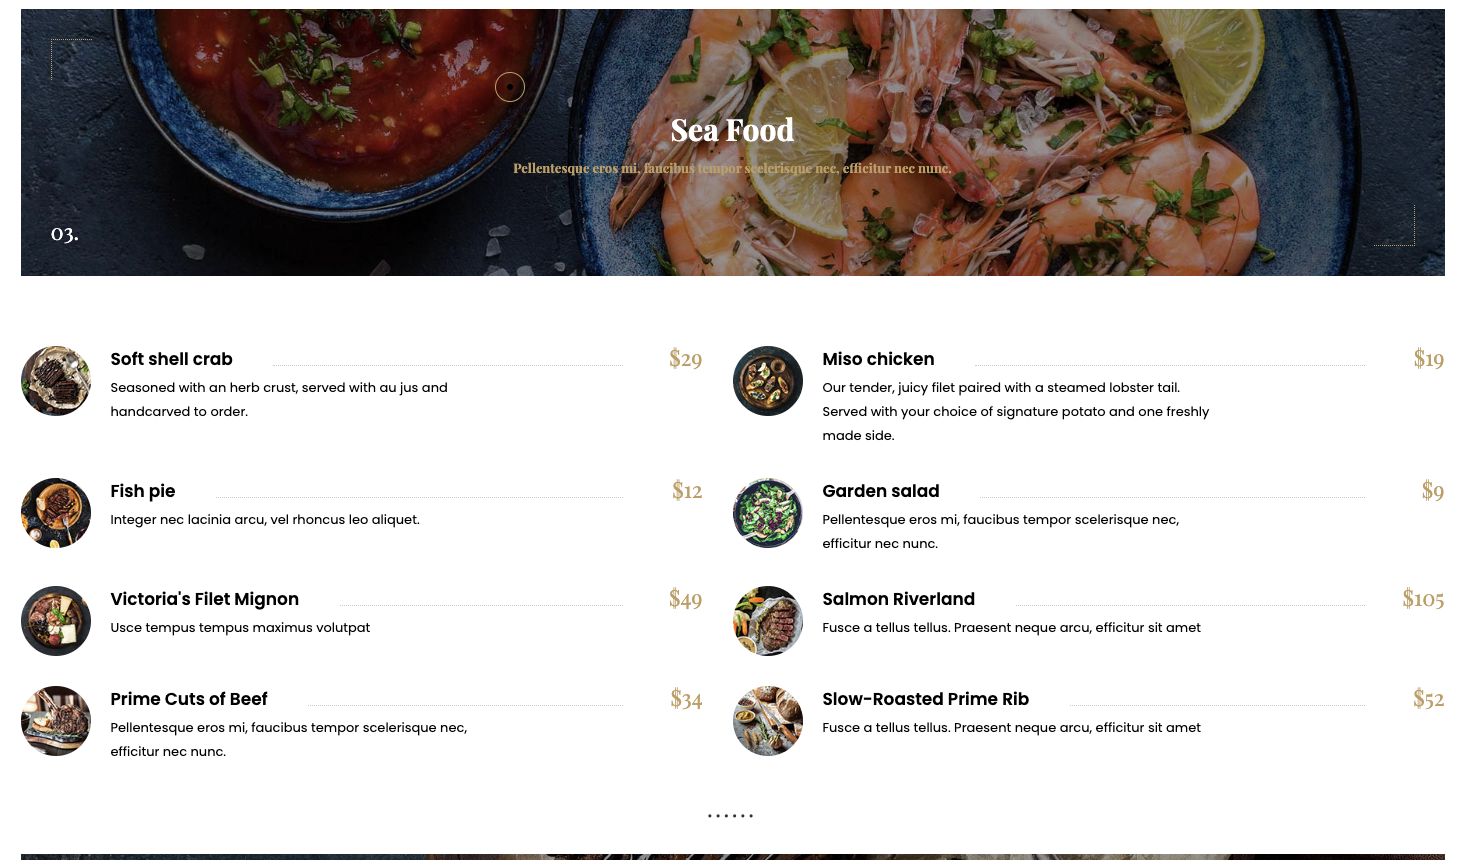Click the $29 Soft shell crab price
The width and height of the screenshot is (1467, 860).
(685, 359)
